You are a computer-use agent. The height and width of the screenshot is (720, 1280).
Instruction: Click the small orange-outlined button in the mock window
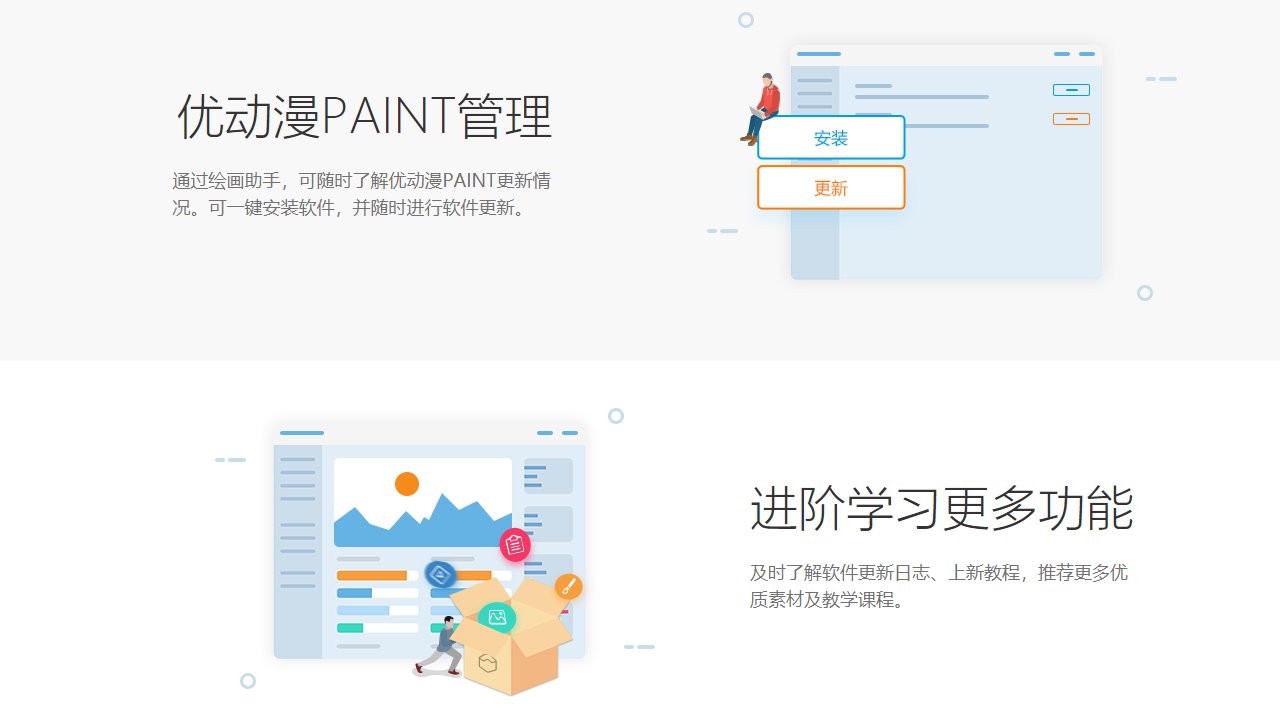point(1071,119)
